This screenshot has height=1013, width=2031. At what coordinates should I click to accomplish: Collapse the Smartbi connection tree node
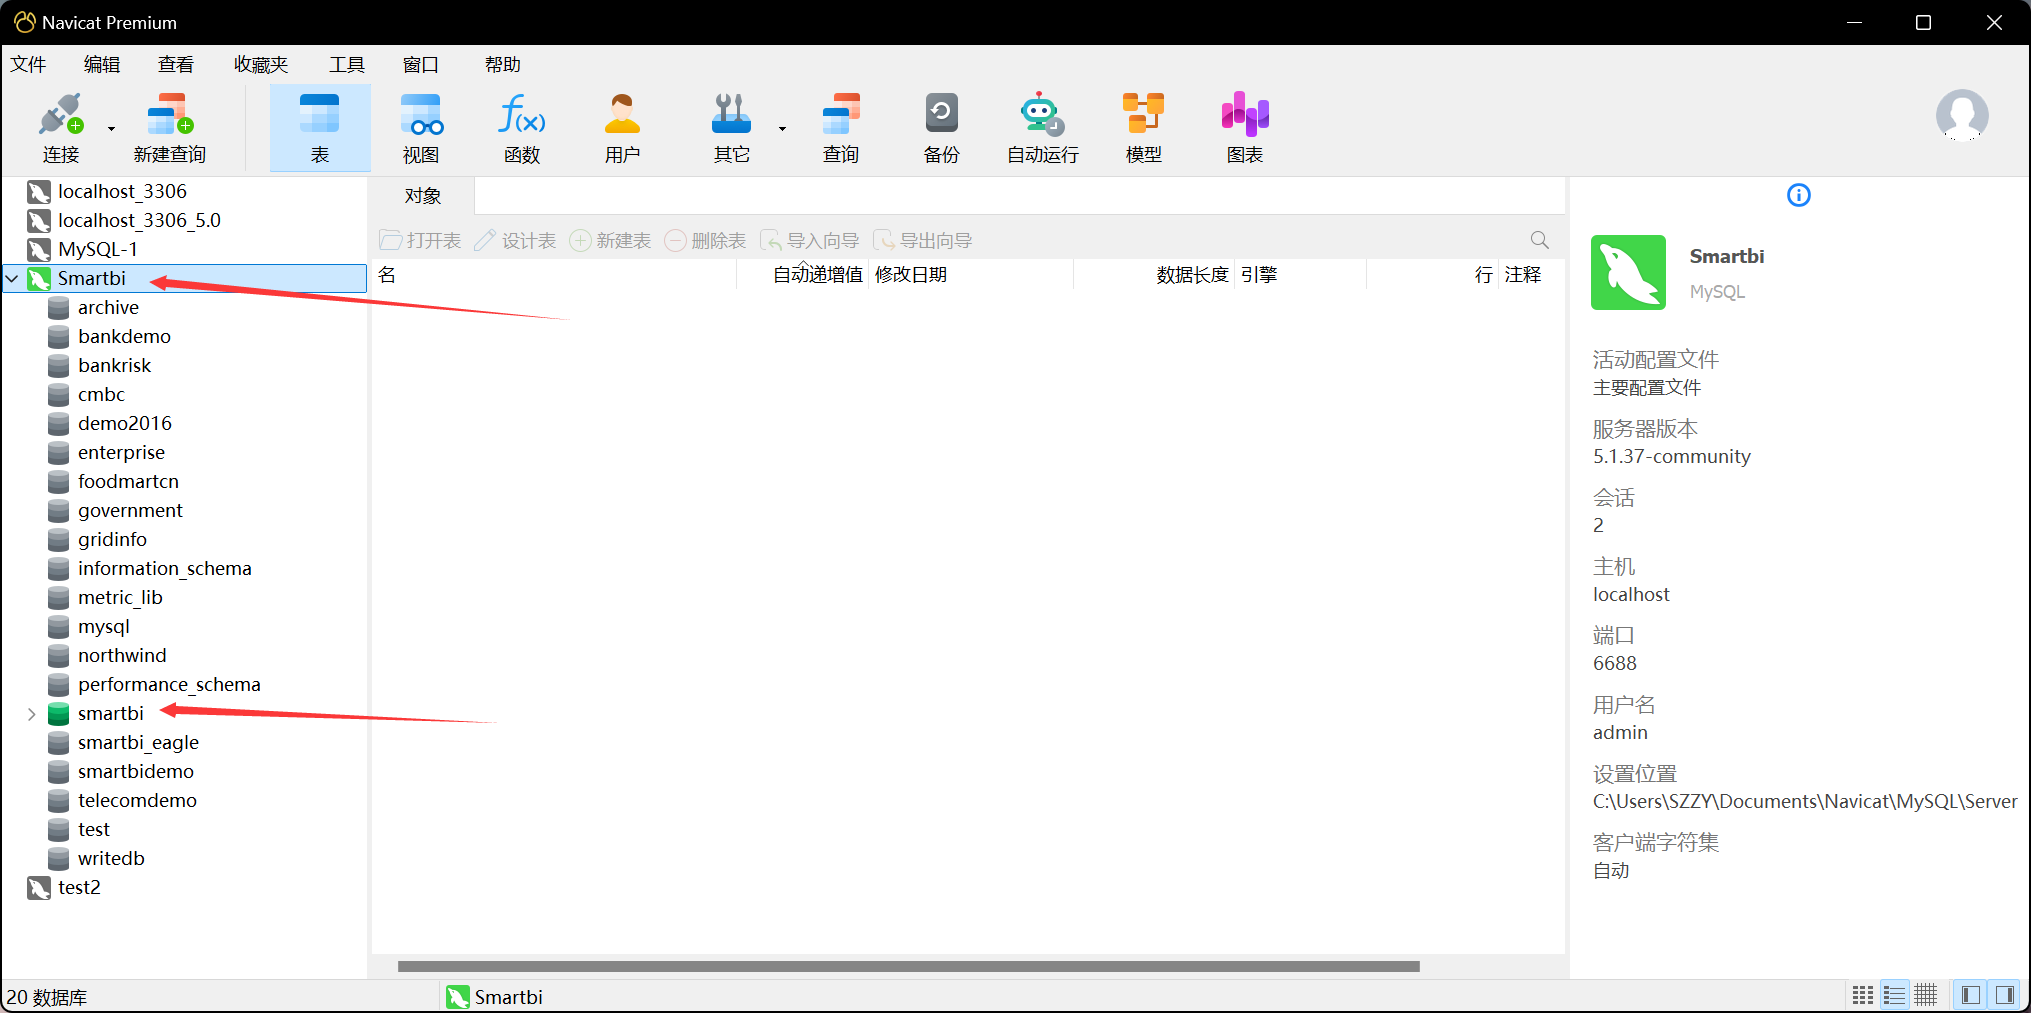(13, 278)
